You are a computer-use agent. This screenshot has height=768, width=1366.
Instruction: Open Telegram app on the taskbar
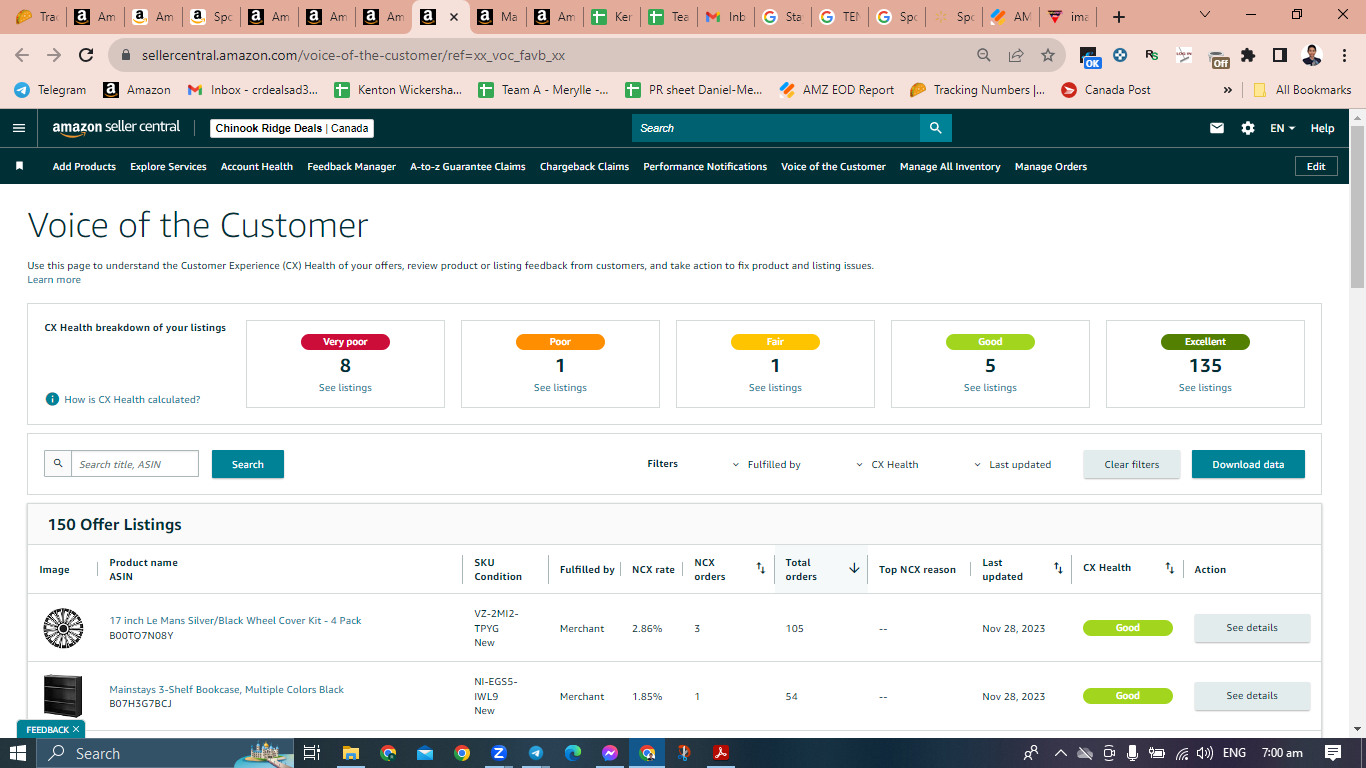[x=535, y=753]
